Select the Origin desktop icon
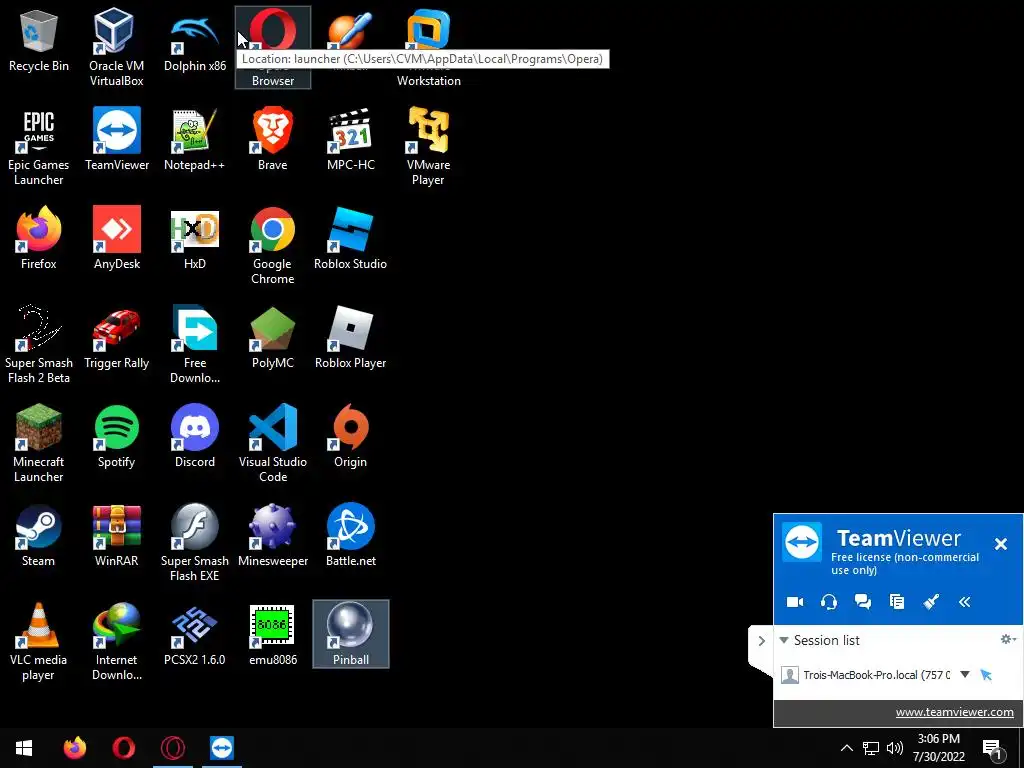The width and height of the screenshot is (1024, 768). [x=351, y=437]
